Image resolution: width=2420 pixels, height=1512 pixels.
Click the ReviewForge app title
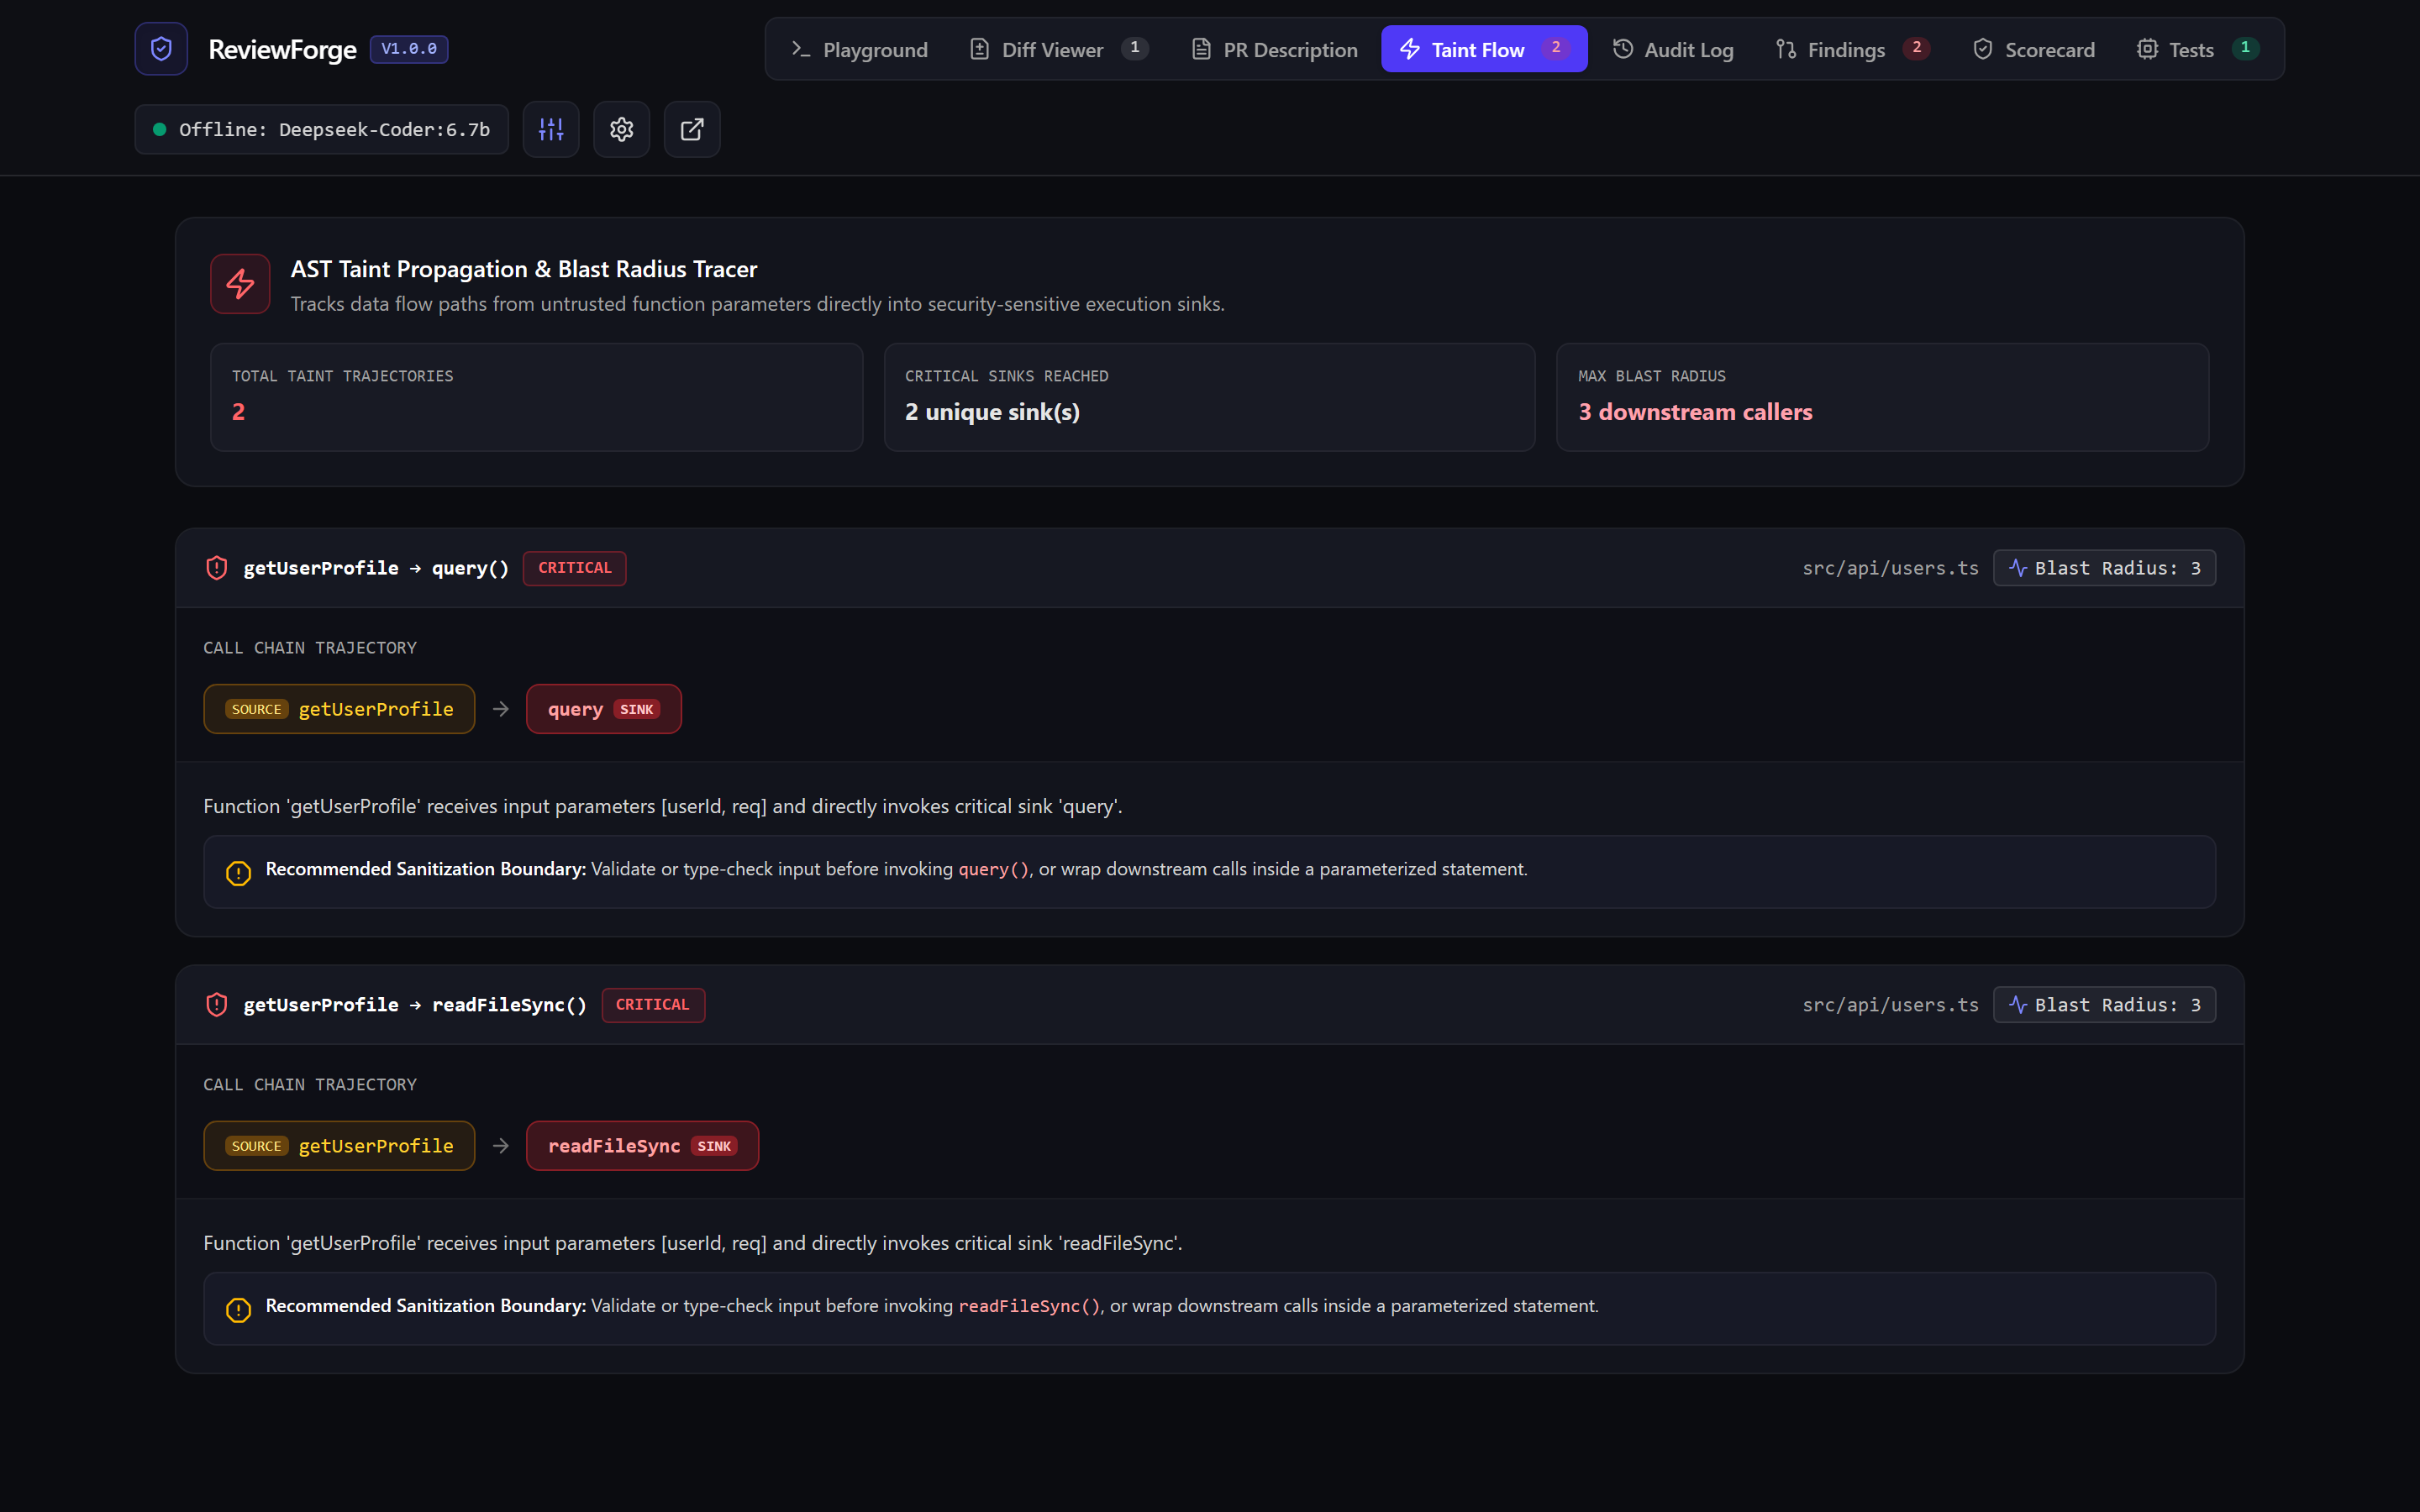(x=282, y=49)
